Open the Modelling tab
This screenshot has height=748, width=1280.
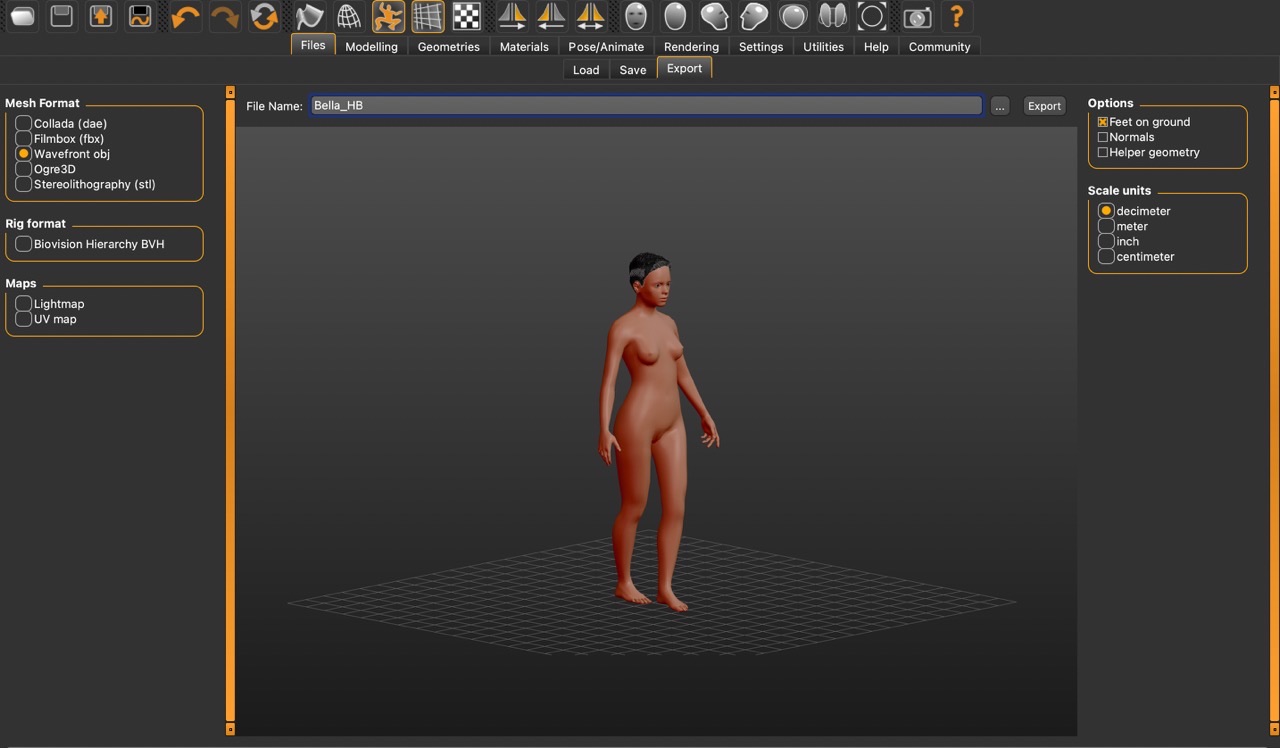pos(371,47)
